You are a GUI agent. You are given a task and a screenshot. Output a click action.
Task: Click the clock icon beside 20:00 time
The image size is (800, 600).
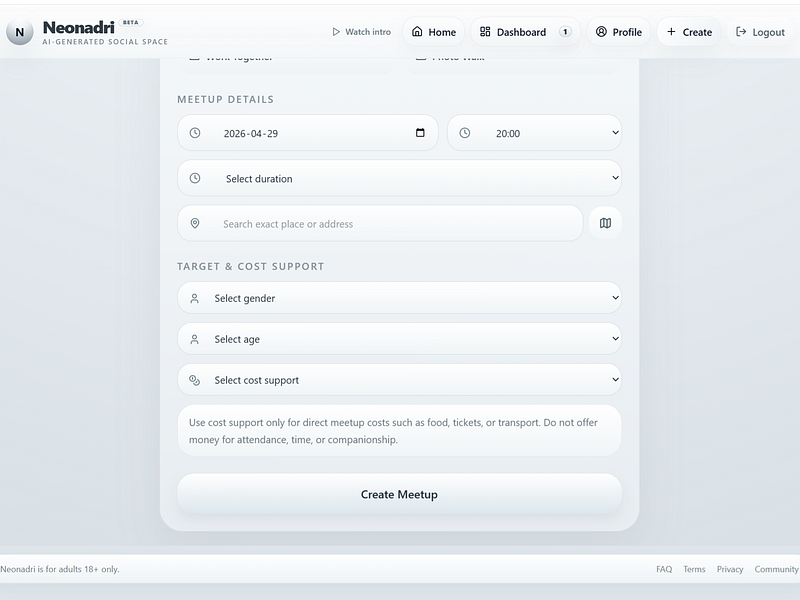[464, 133]
